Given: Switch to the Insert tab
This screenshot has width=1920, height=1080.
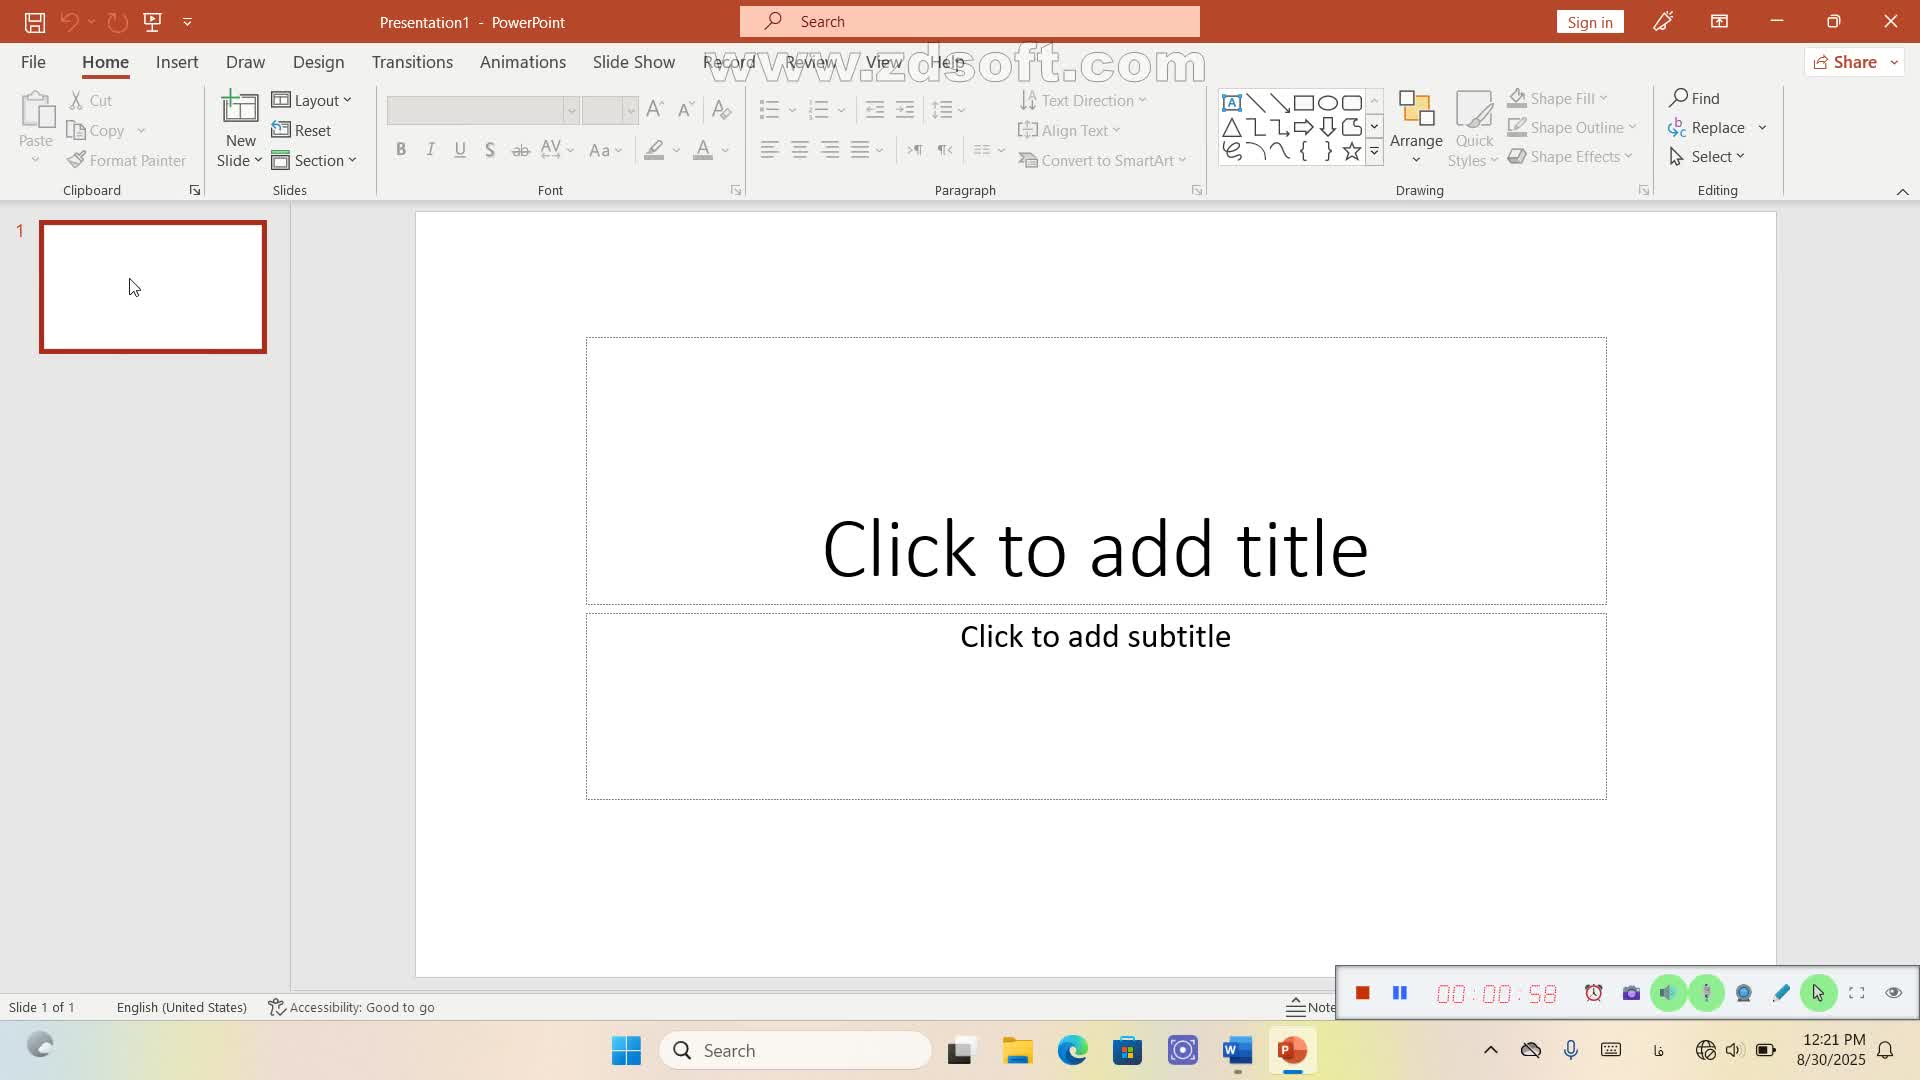Looking at the screenshot, I should (177, 62).
